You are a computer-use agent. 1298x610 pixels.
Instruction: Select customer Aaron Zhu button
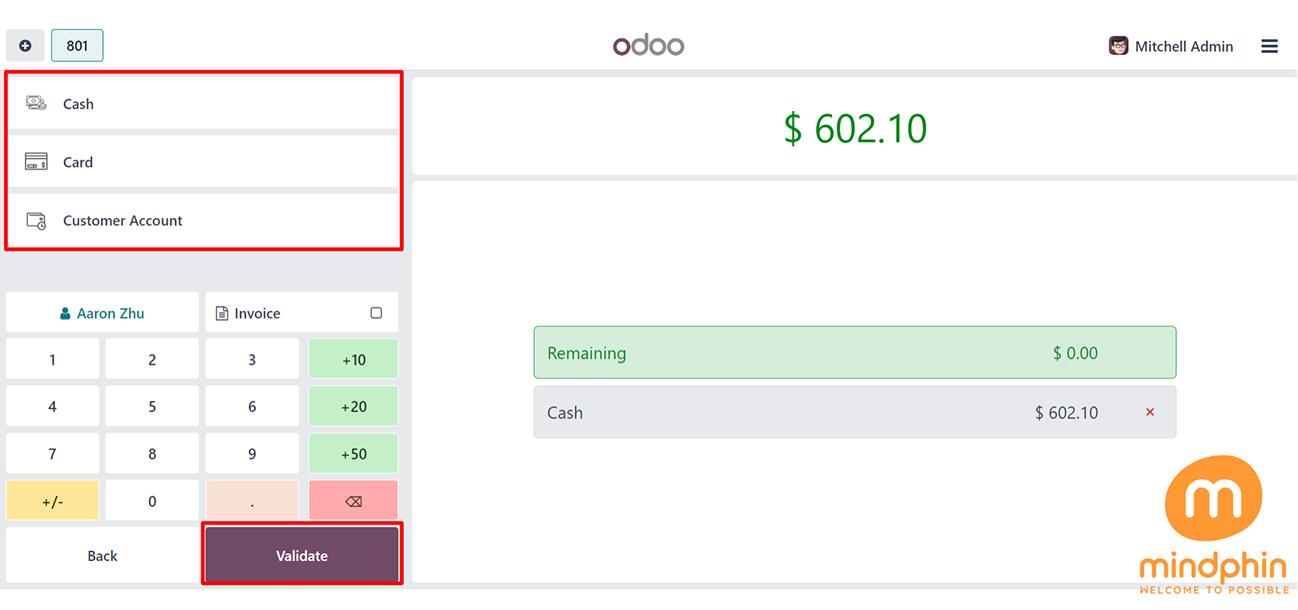(102, 313)
